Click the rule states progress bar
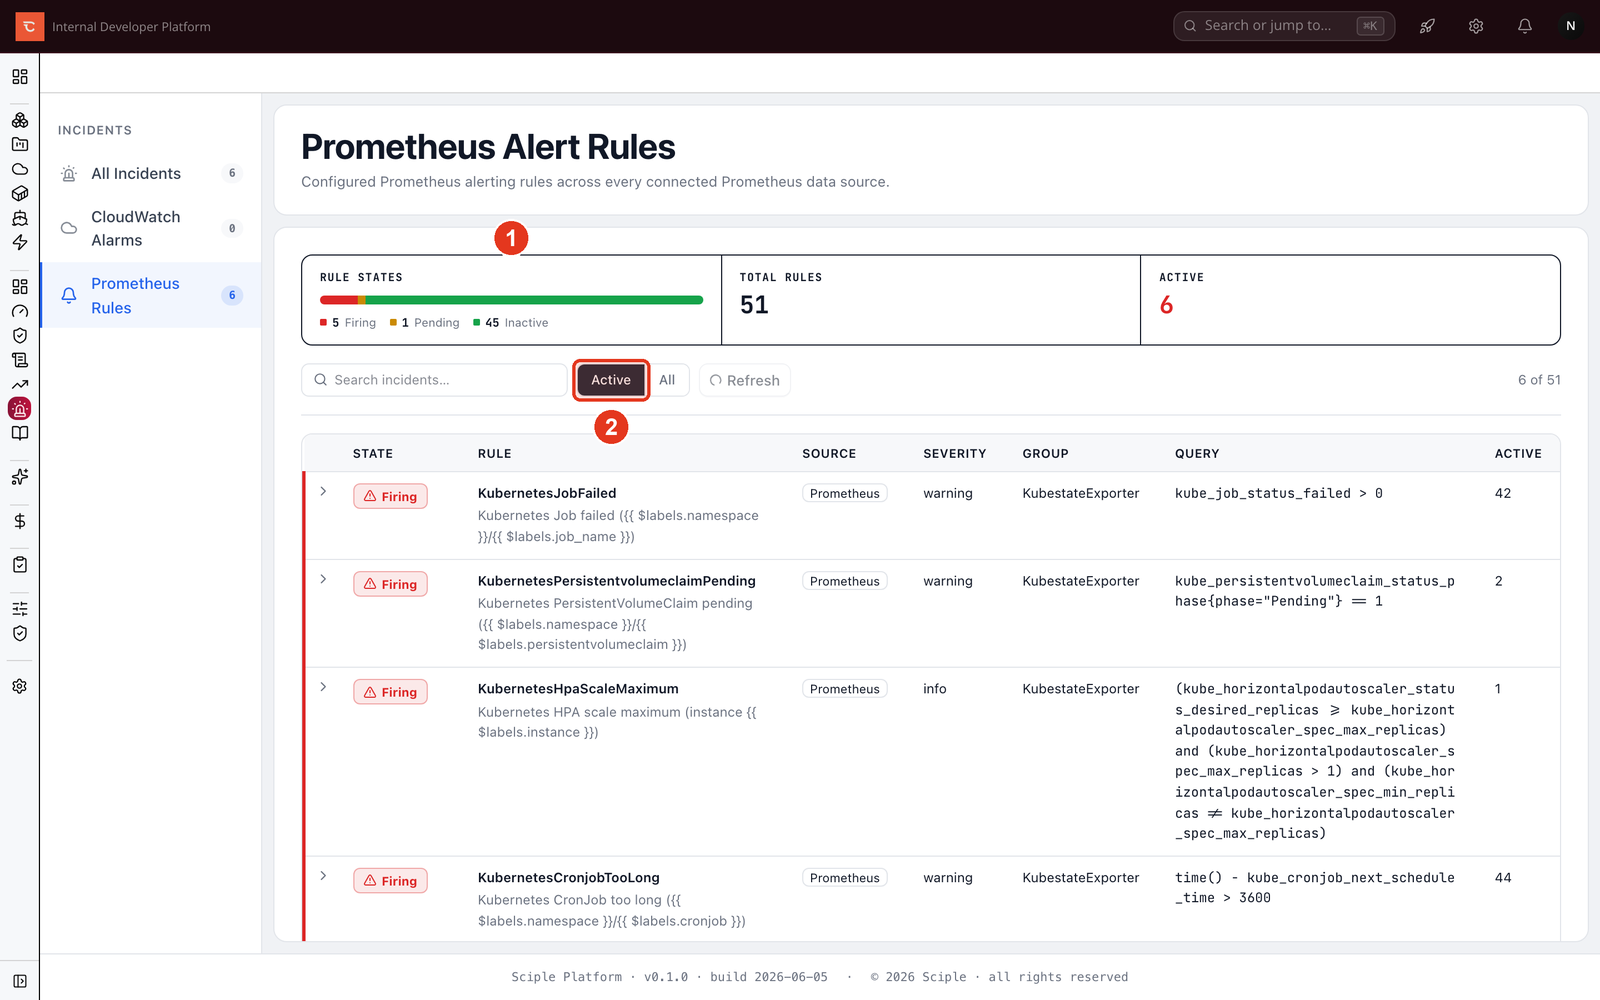Viewport: 1600px width, 1000px height. [x=511, y=300]
